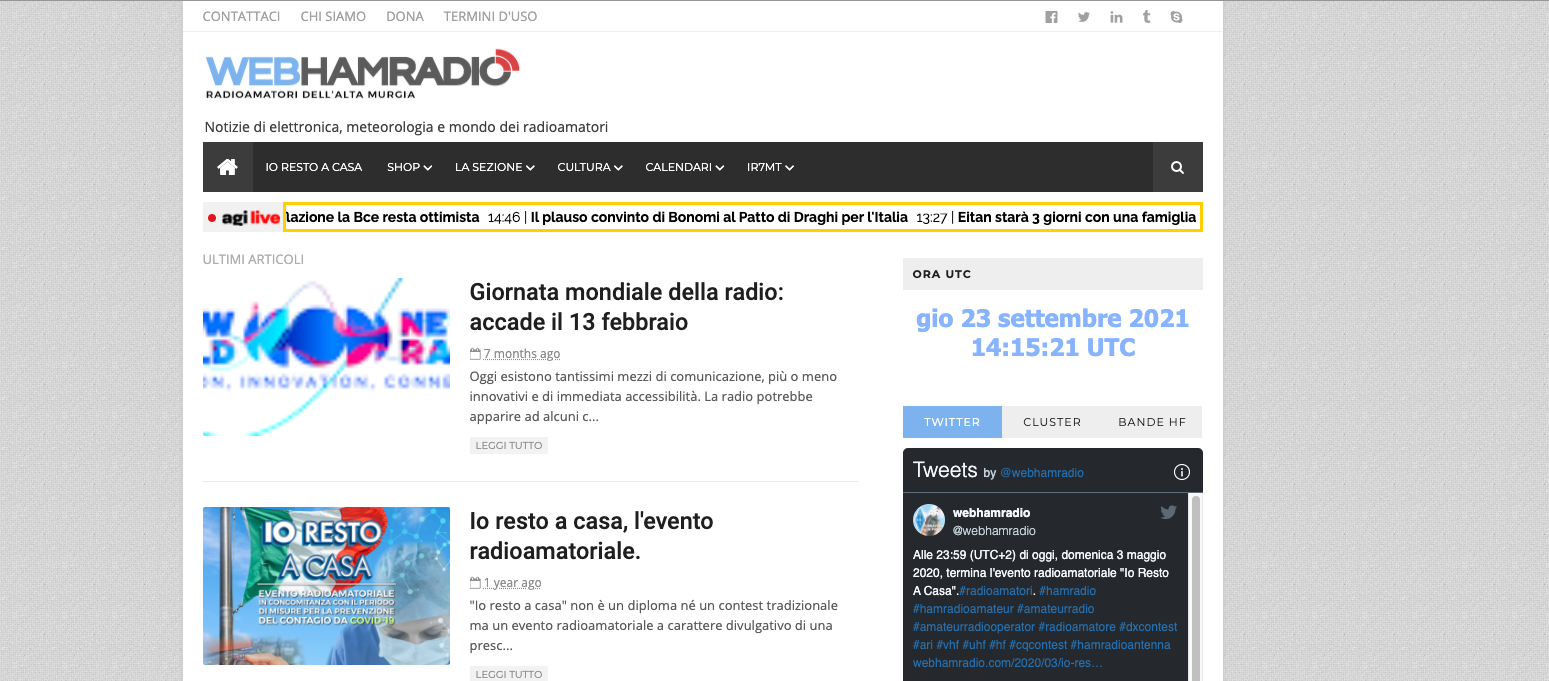Click the Twitter bird icon in the header
The image size is (1549, 681).
pyautogui.click(x=1083, y=16)
